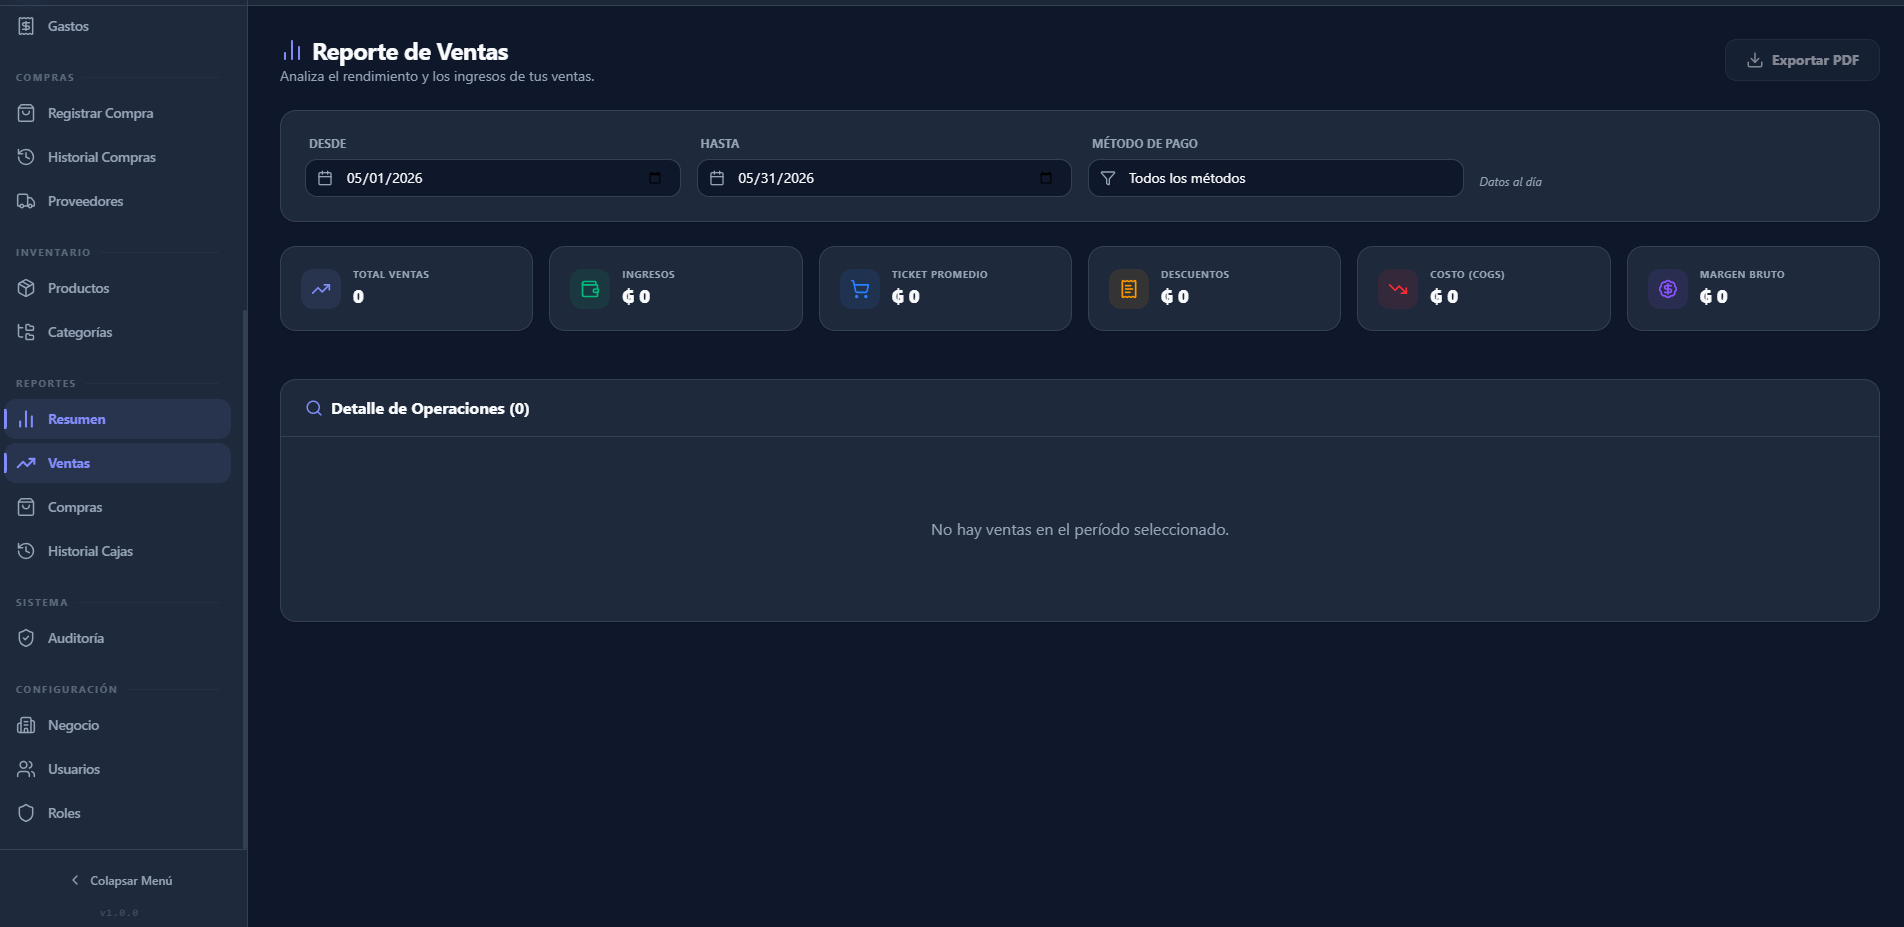Screen dimensions: 1904x927
Task: Click the Historial Compras clock icon
Action: click(x=26, y=157)
